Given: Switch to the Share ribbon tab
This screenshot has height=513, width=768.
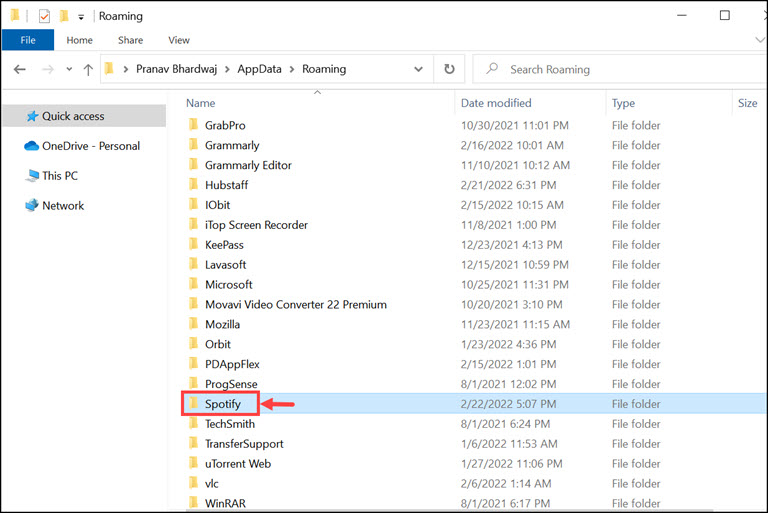Looking at the screenshot, I should point(130,40).
